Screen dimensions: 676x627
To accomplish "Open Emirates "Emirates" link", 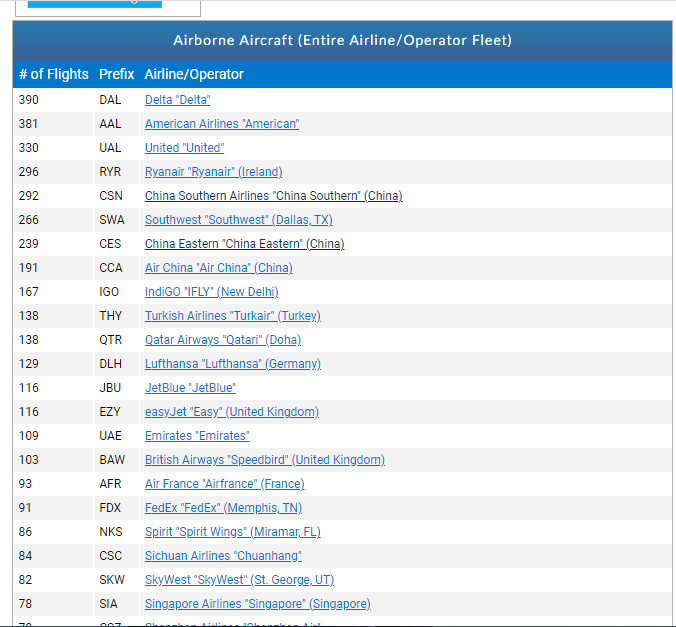I will pos(197,436).
